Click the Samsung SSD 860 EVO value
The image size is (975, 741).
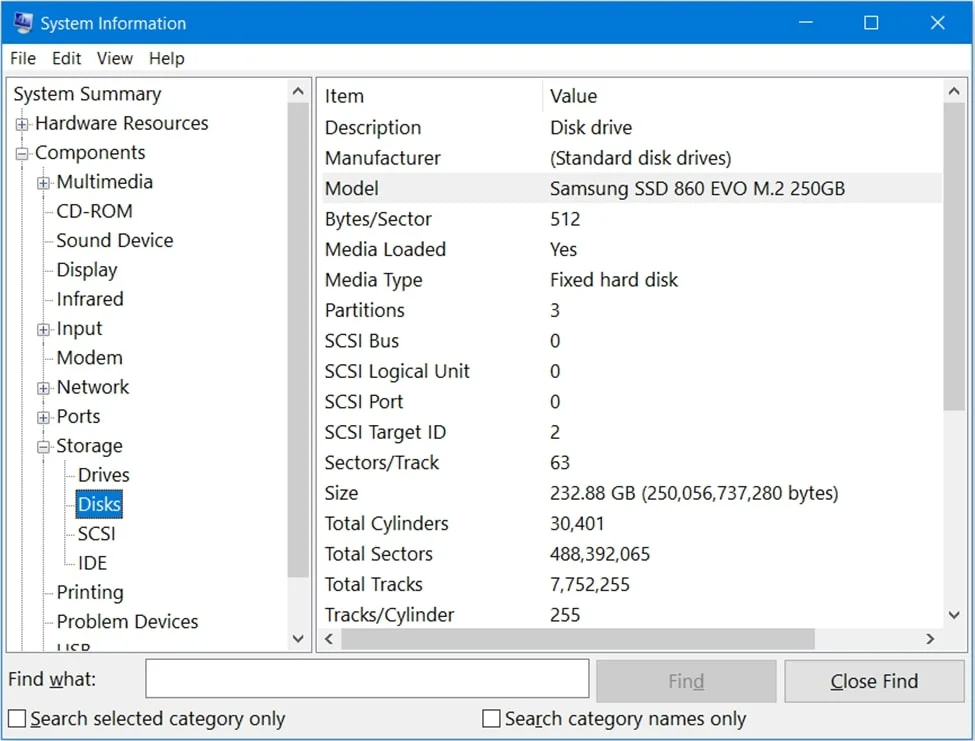pos(698,188)
